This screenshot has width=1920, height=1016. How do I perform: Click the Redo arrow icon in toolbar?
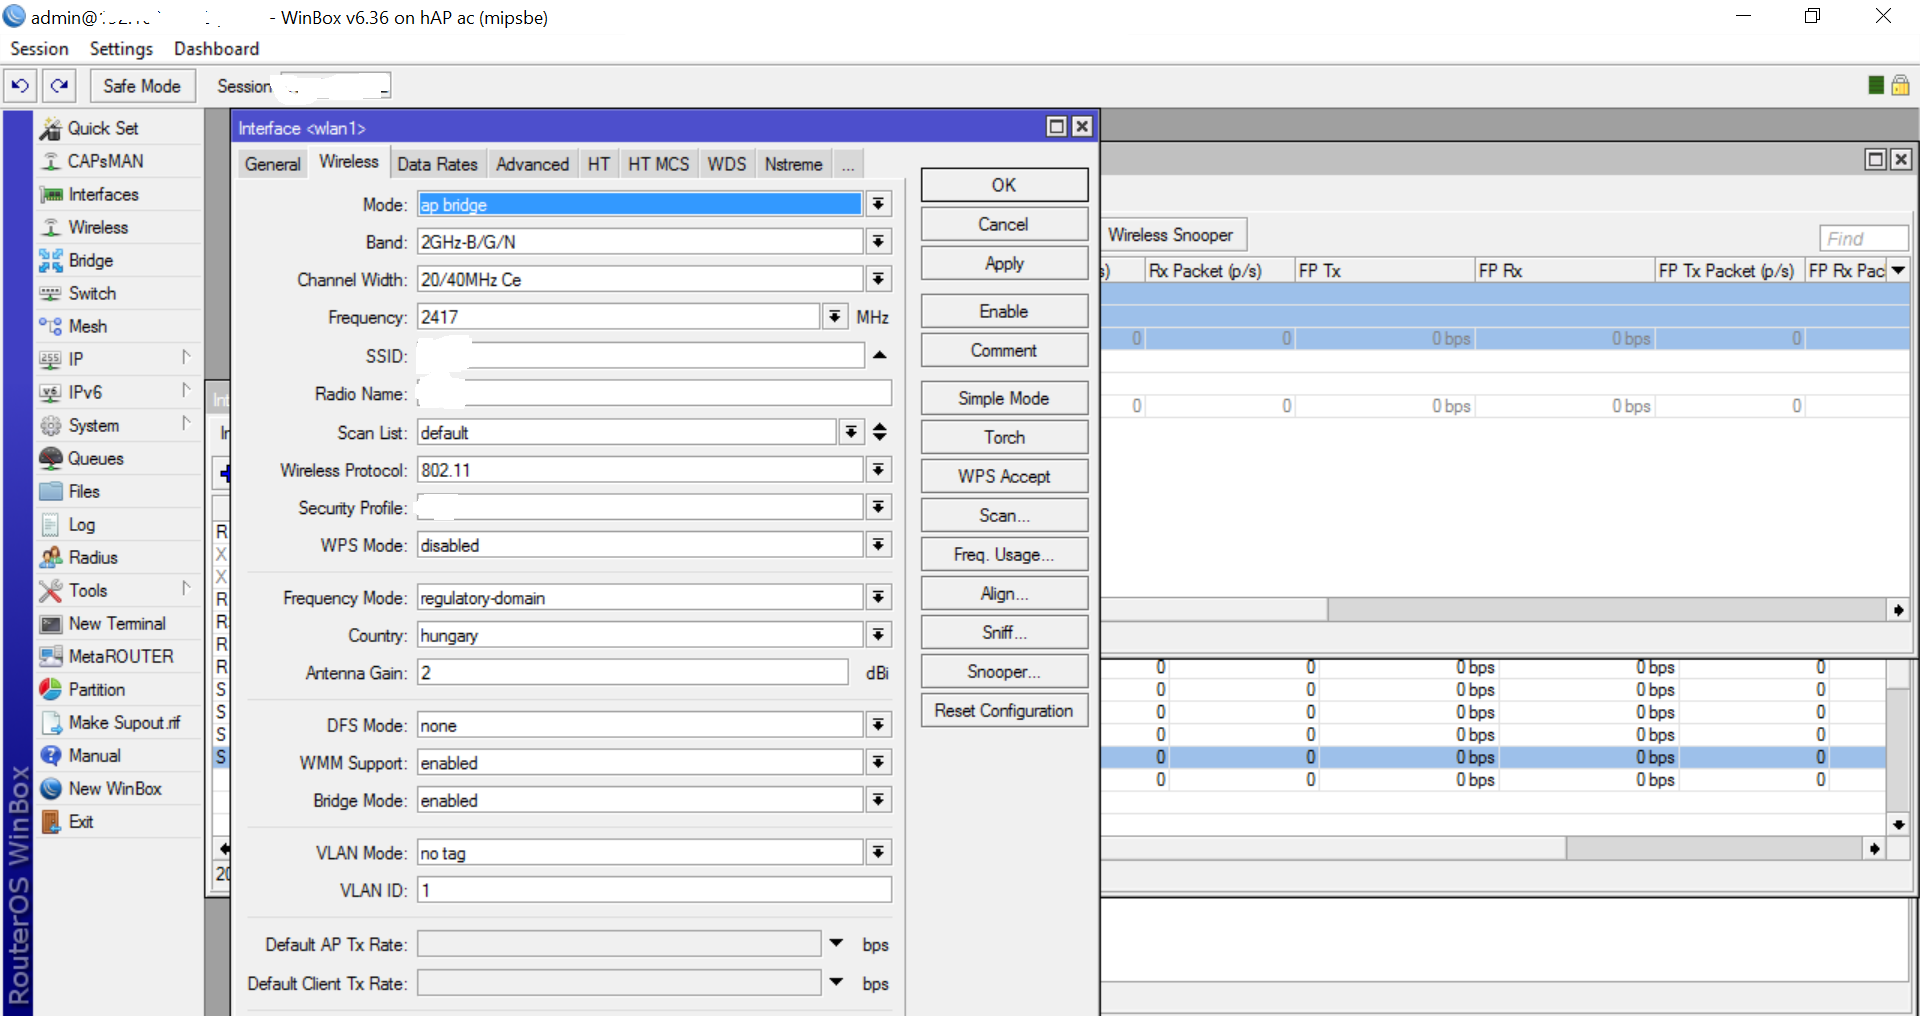pos(60,86)
